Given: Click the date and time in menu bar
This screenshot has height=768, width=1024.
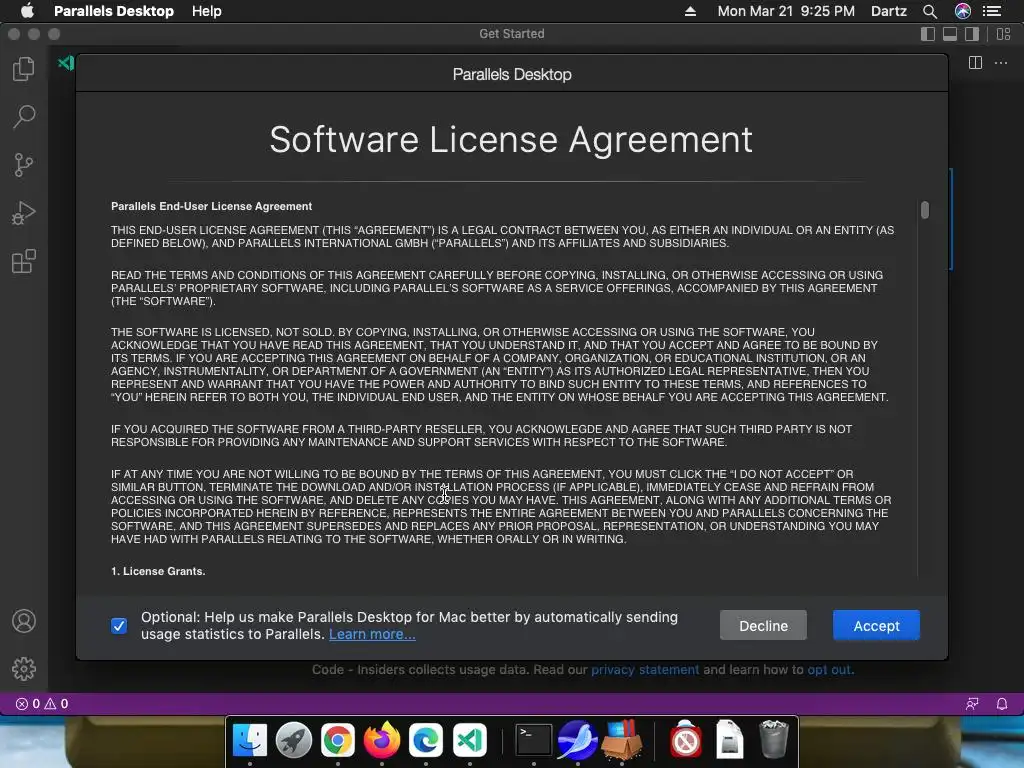Looking at the screenshot, I should pyautogui.click(x=786, y=11).
